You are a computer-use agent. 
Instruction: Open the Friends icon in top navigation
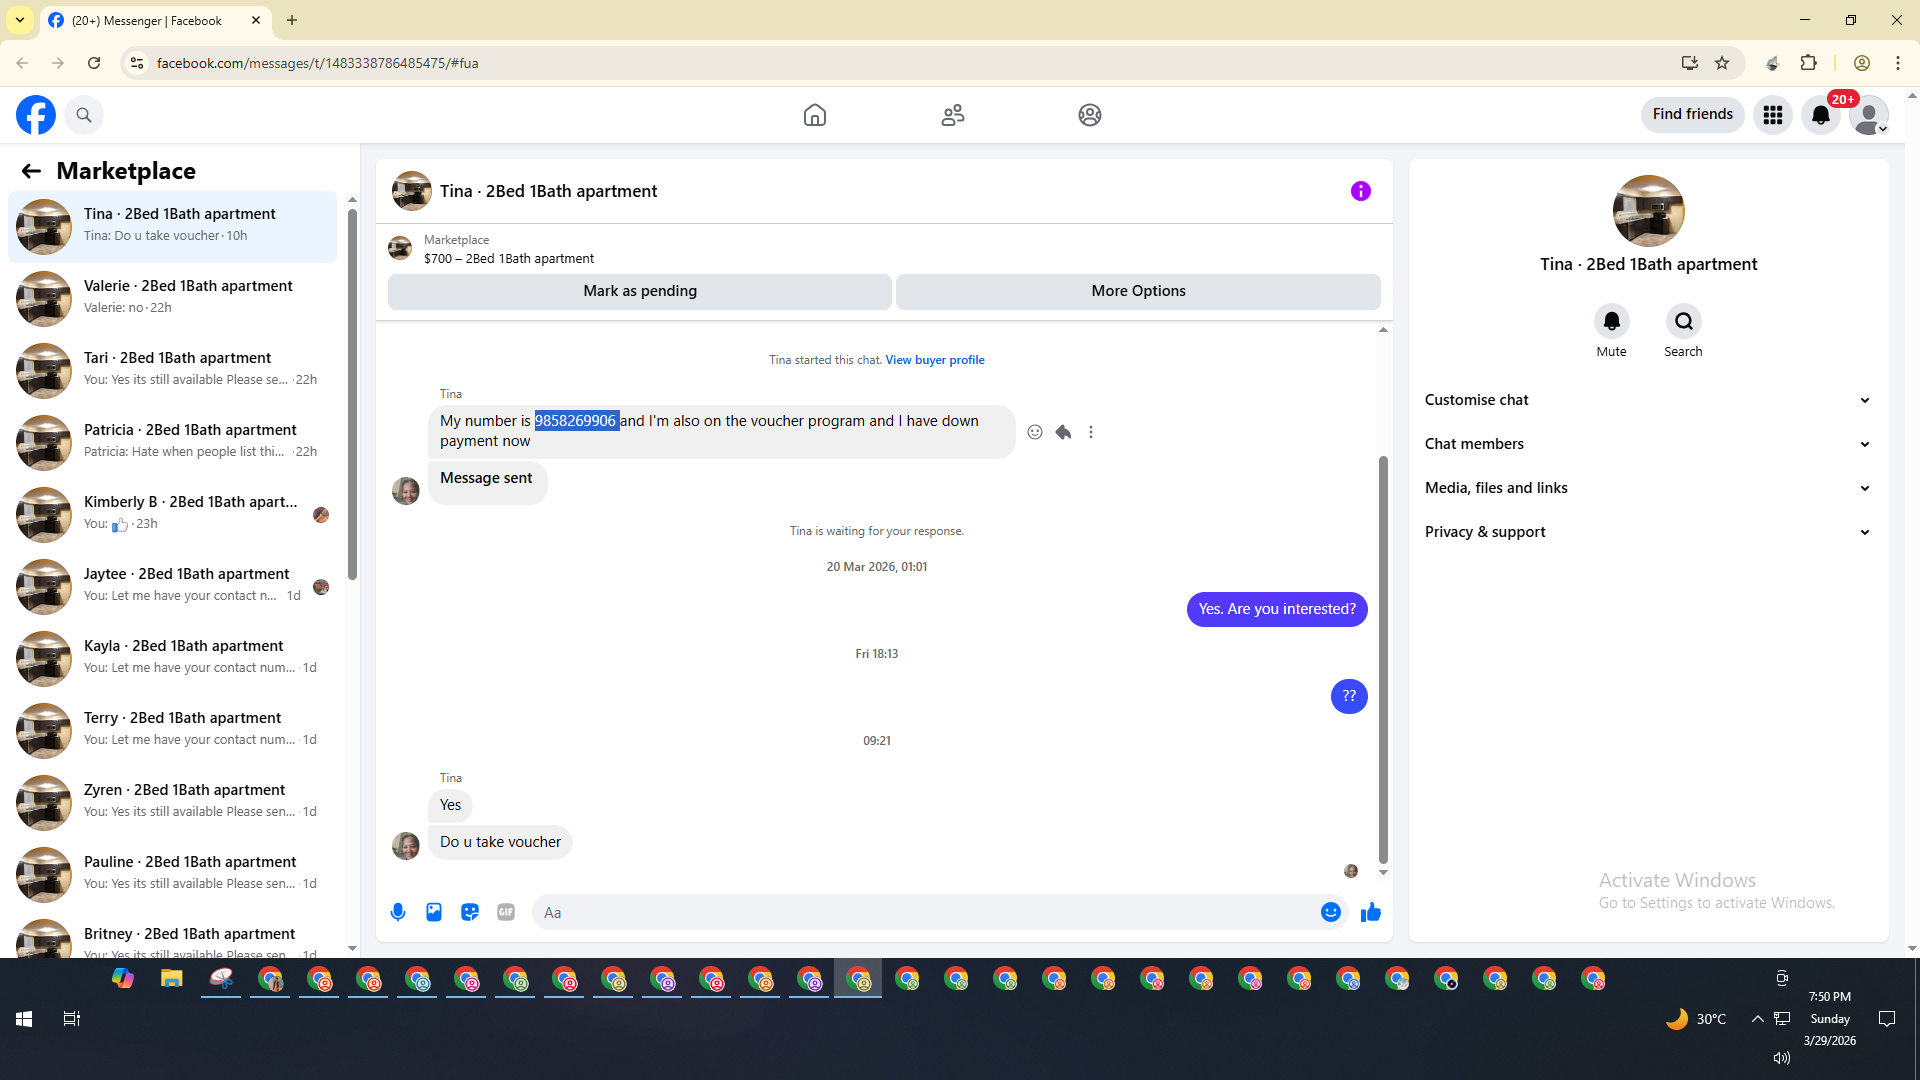coord(953,115)
